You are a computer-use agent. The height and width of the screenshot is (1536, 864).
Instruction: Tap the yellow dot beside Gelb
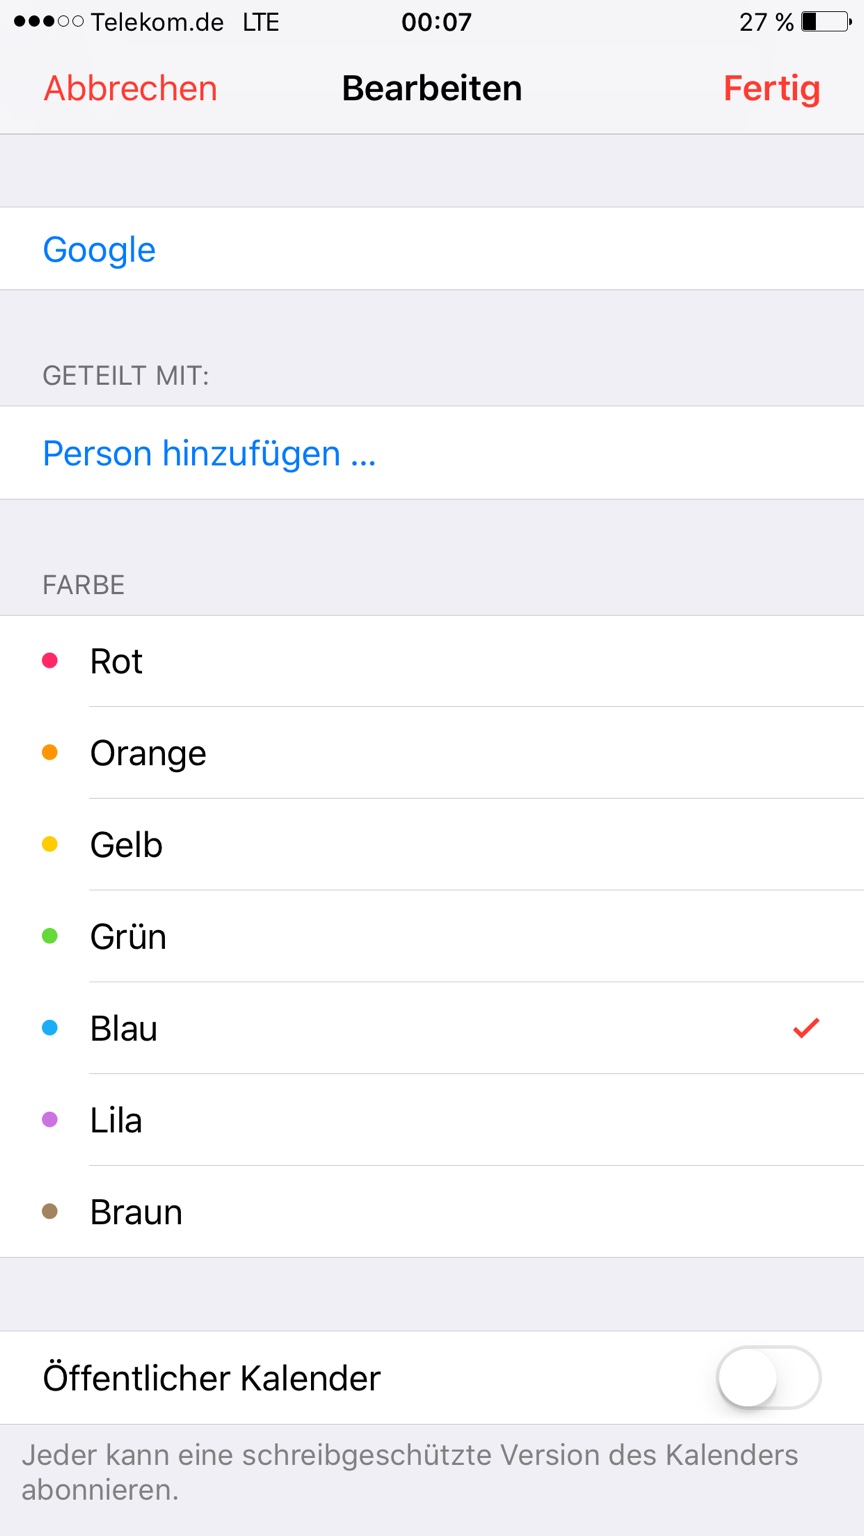pyautogui.click(x=47, y=844)
